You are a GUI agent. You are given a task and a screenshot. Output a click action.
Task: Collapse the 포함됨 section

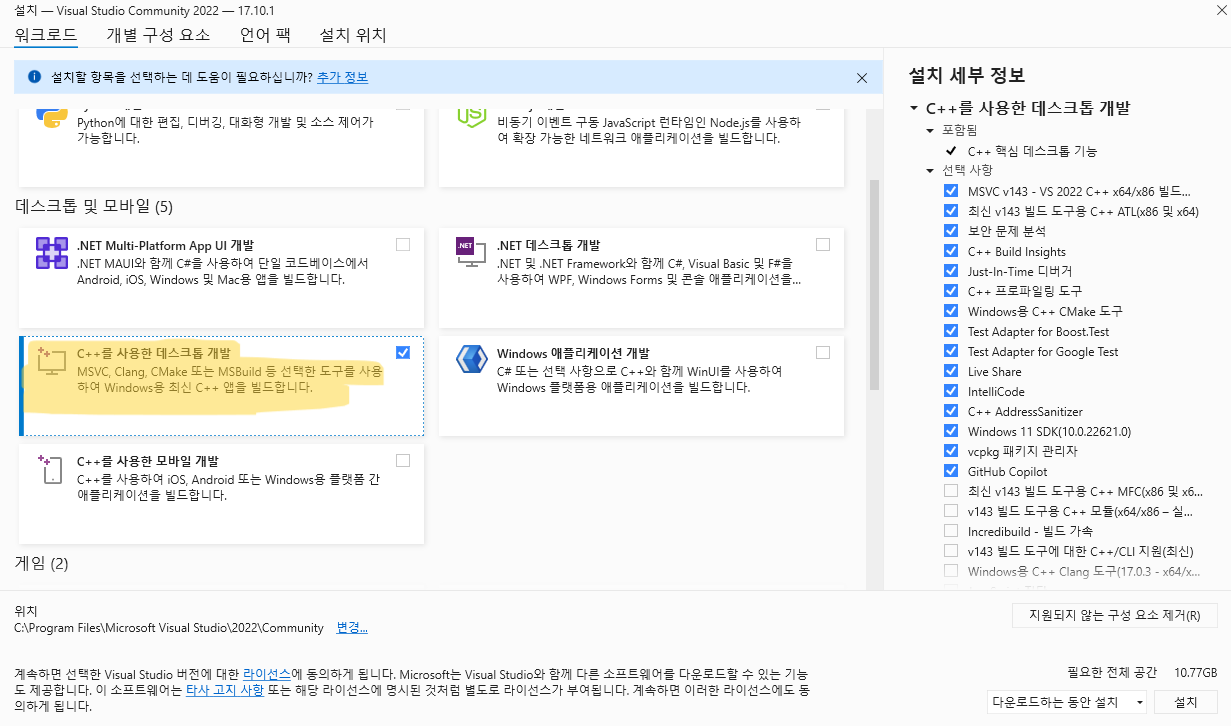coord(930,131)
